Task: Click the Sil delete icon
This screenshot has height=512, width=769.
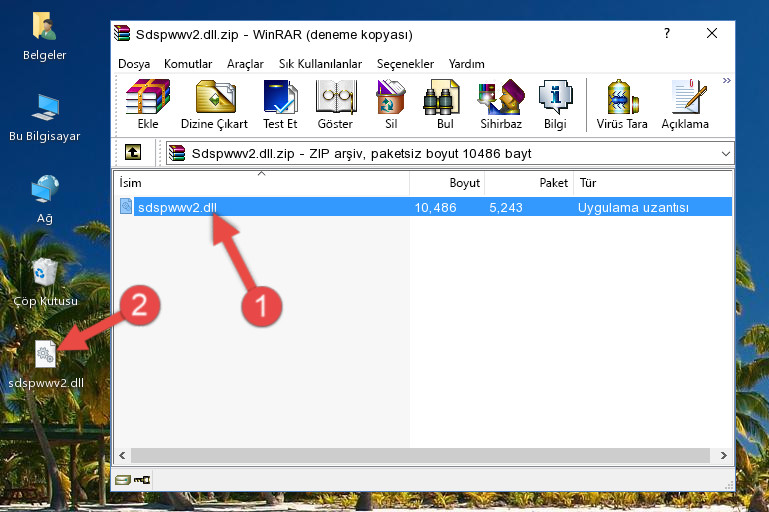Action: tap(391, 104)
